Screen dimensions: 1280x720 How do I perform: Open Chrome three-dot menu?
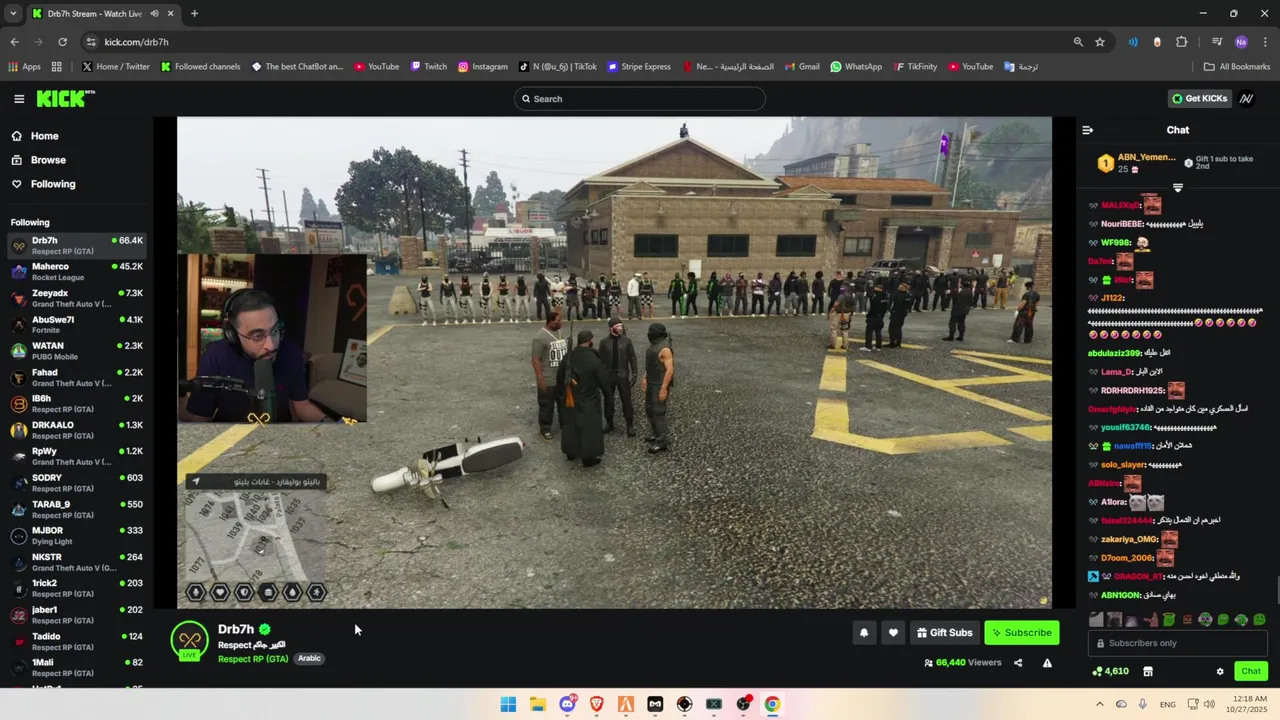point(1265,42)
